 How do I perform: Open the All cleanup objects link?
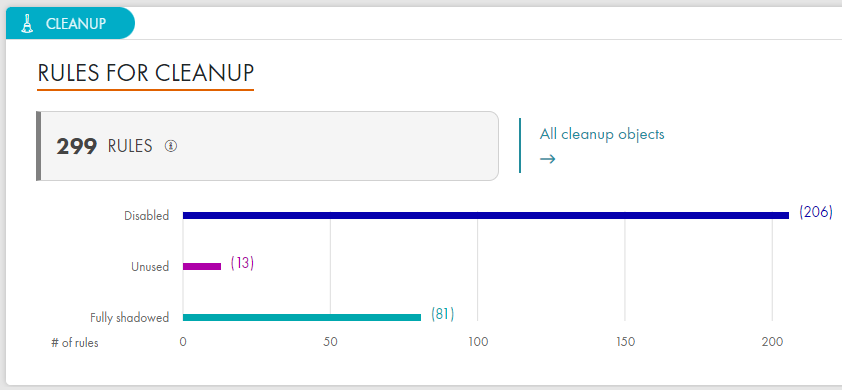coord(602,134)
